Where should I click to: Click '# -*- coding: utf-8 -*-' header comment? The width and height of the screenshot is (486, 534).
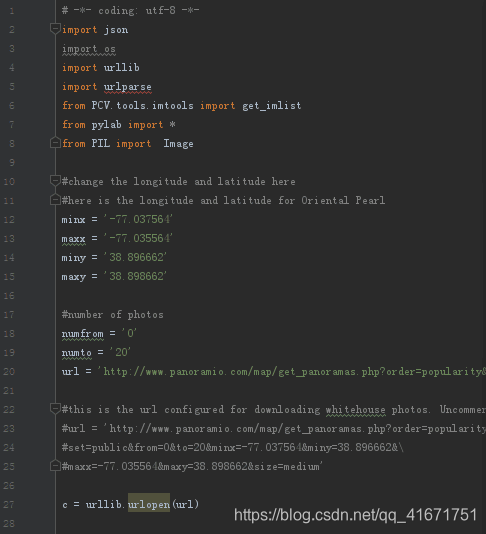pos(130,11)
